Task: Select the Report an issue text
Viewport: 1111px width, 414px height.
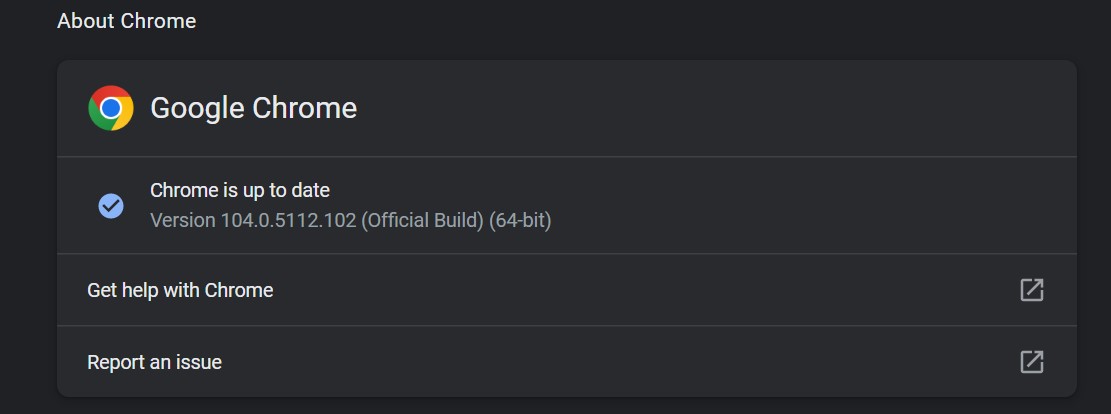Action: pos(154,362)
